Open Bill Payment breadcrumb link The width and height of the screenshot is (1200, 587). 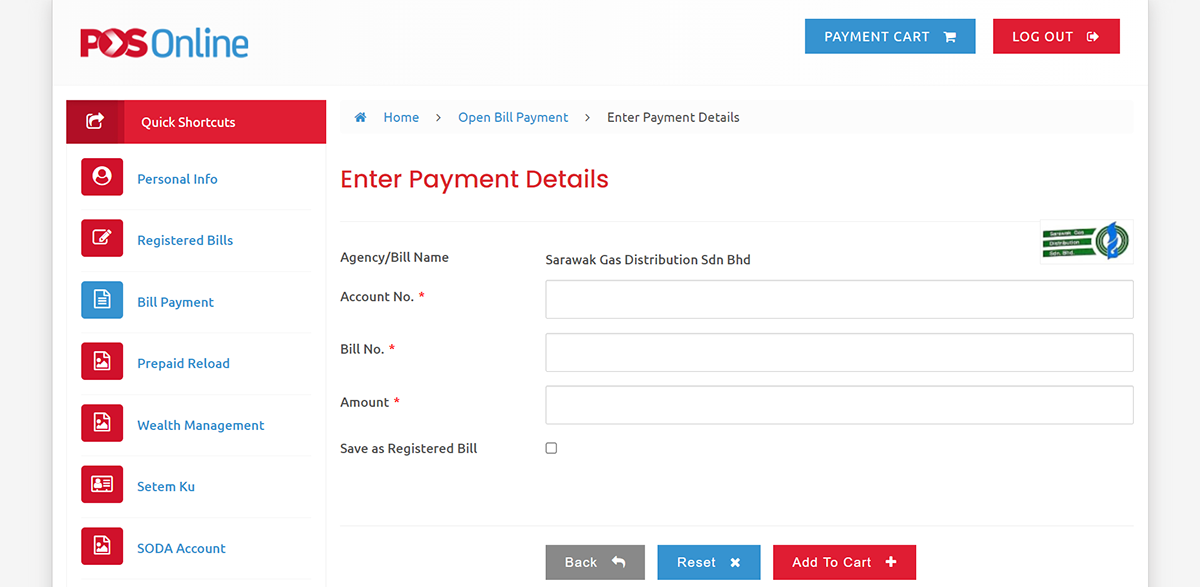(513, 117)
